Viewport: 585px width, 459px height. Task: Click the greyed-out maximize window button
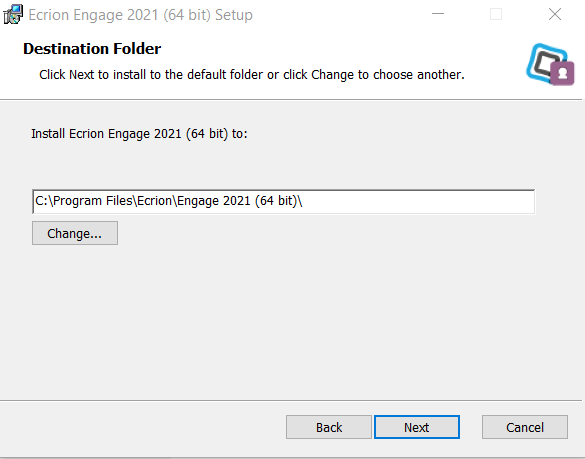tap(496, 14)
